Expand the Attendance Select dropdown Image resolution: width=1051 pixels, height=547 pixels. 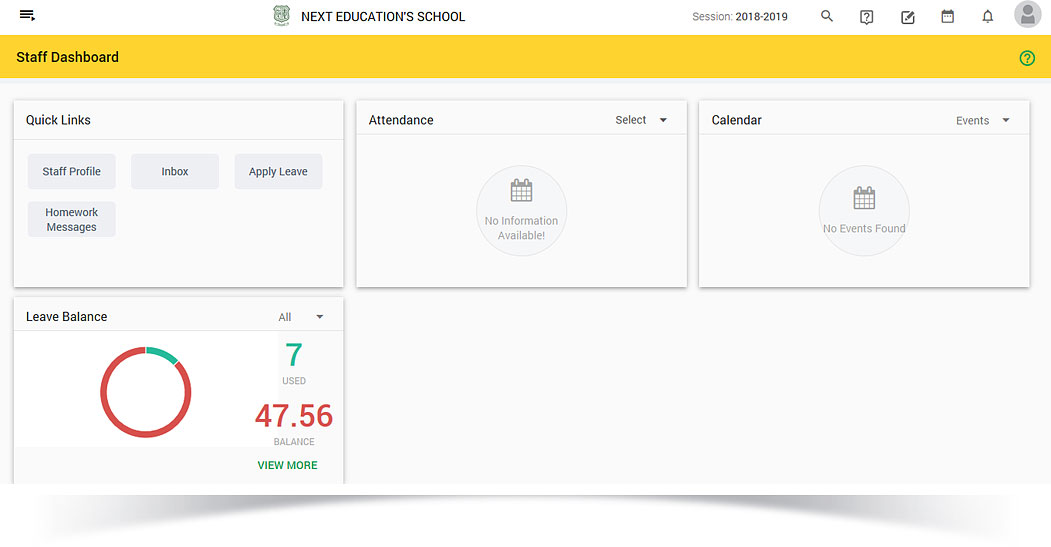coord(642,120)
